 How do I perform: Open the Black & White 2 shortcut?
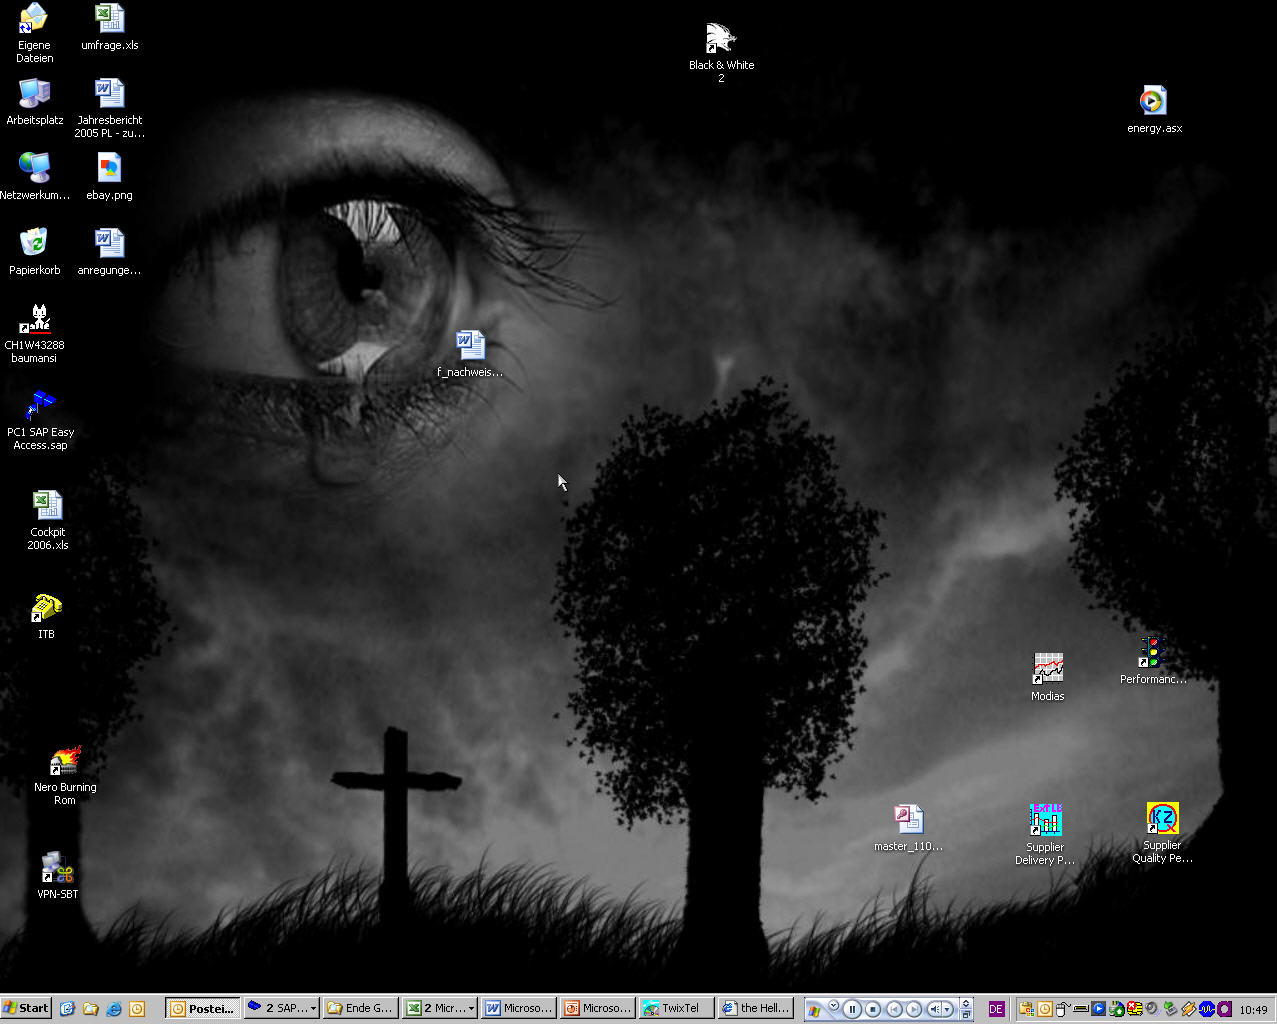[x=721, y=40]
